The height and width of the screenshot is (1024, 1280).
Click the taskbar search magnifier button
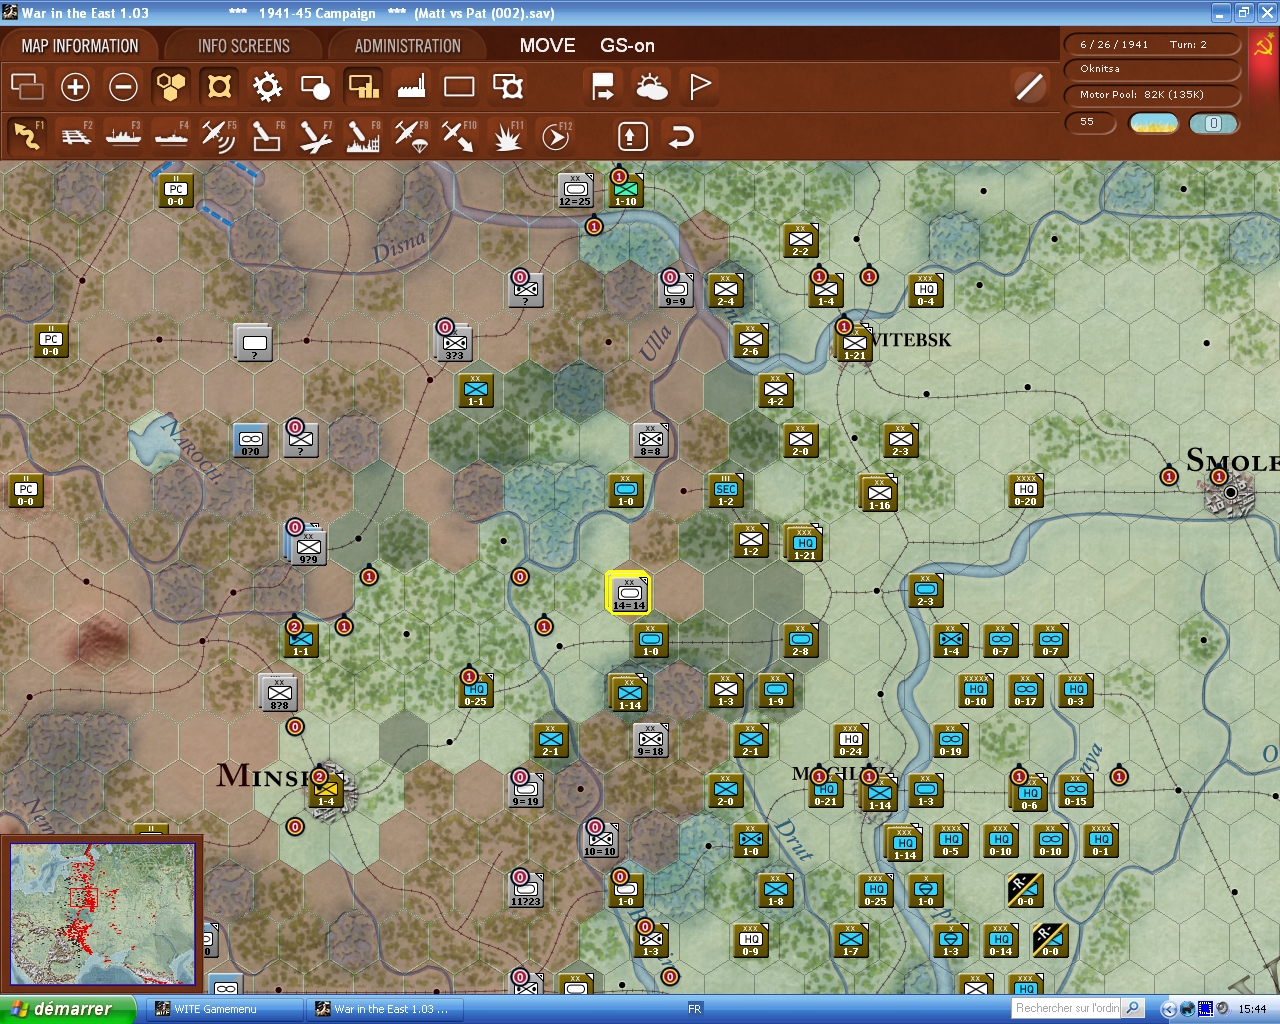point(1133,1008)
